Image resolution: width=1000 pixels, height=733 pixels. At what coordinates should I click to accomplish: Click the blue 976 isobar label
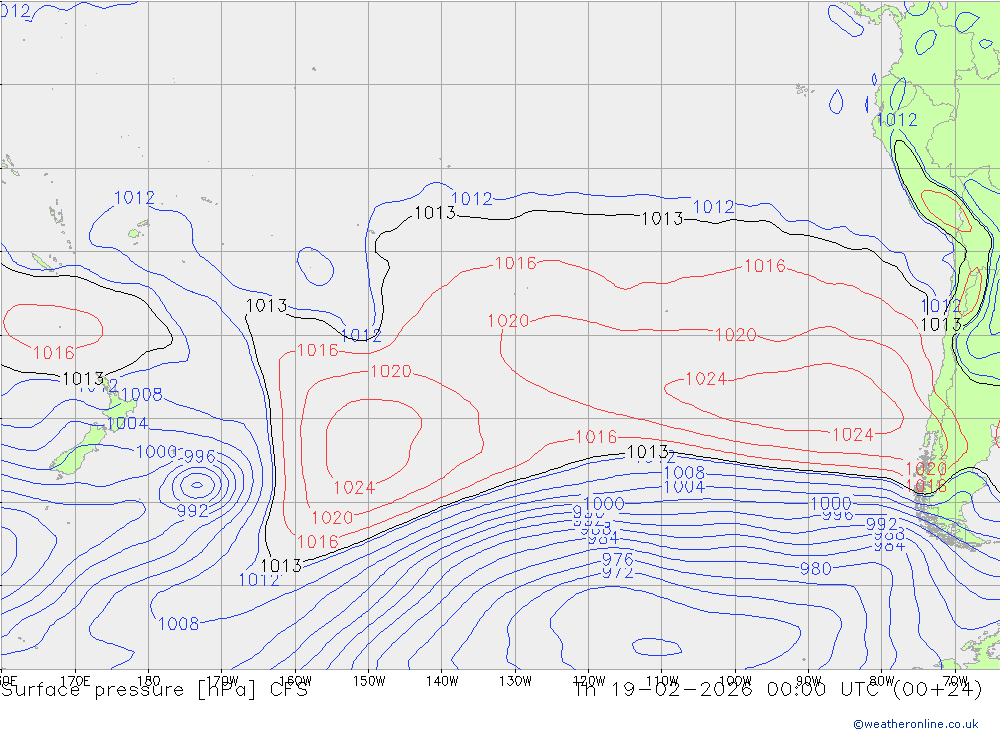(x=617, y=559)
